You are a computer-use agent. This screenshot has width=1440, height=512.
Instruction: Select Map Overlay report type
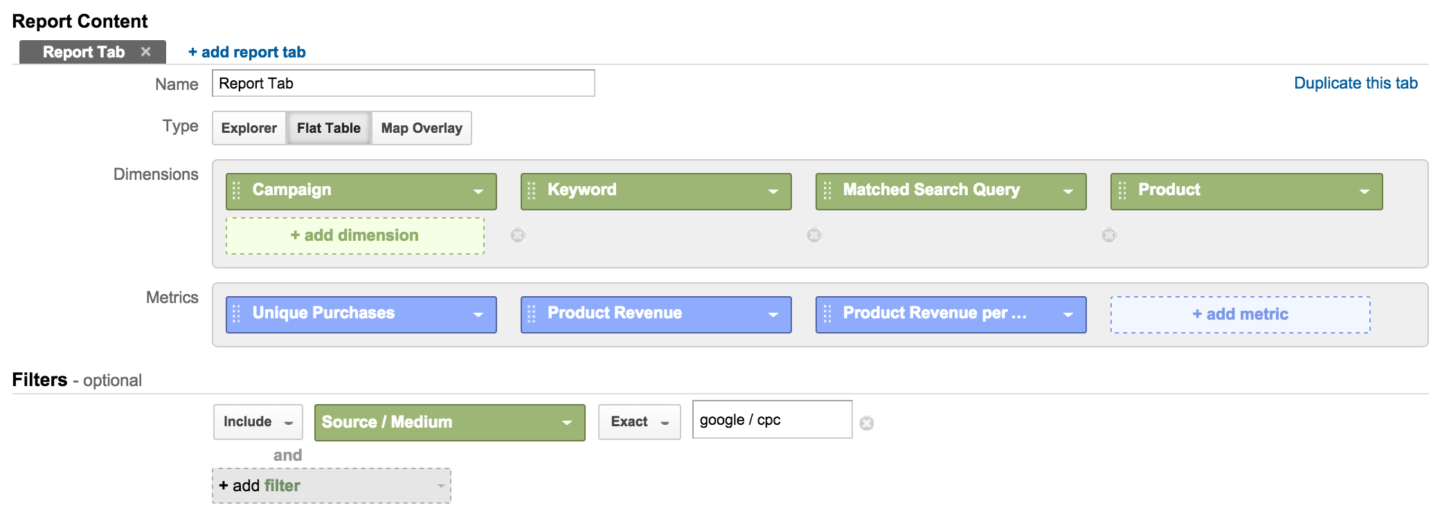(421, 128)
